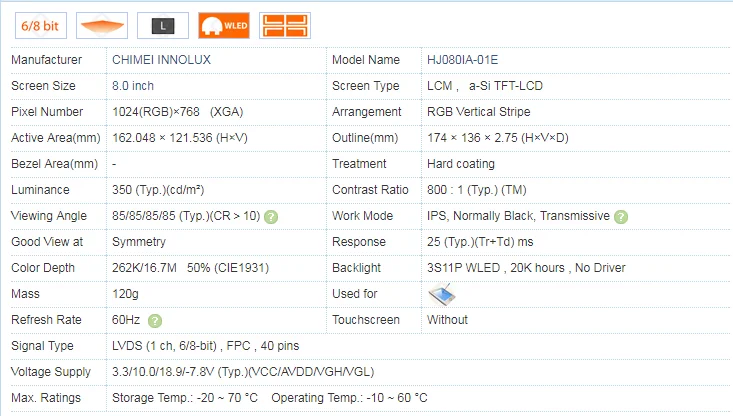
Task: Click the Without touchscreen value
Action: (447, 320)
